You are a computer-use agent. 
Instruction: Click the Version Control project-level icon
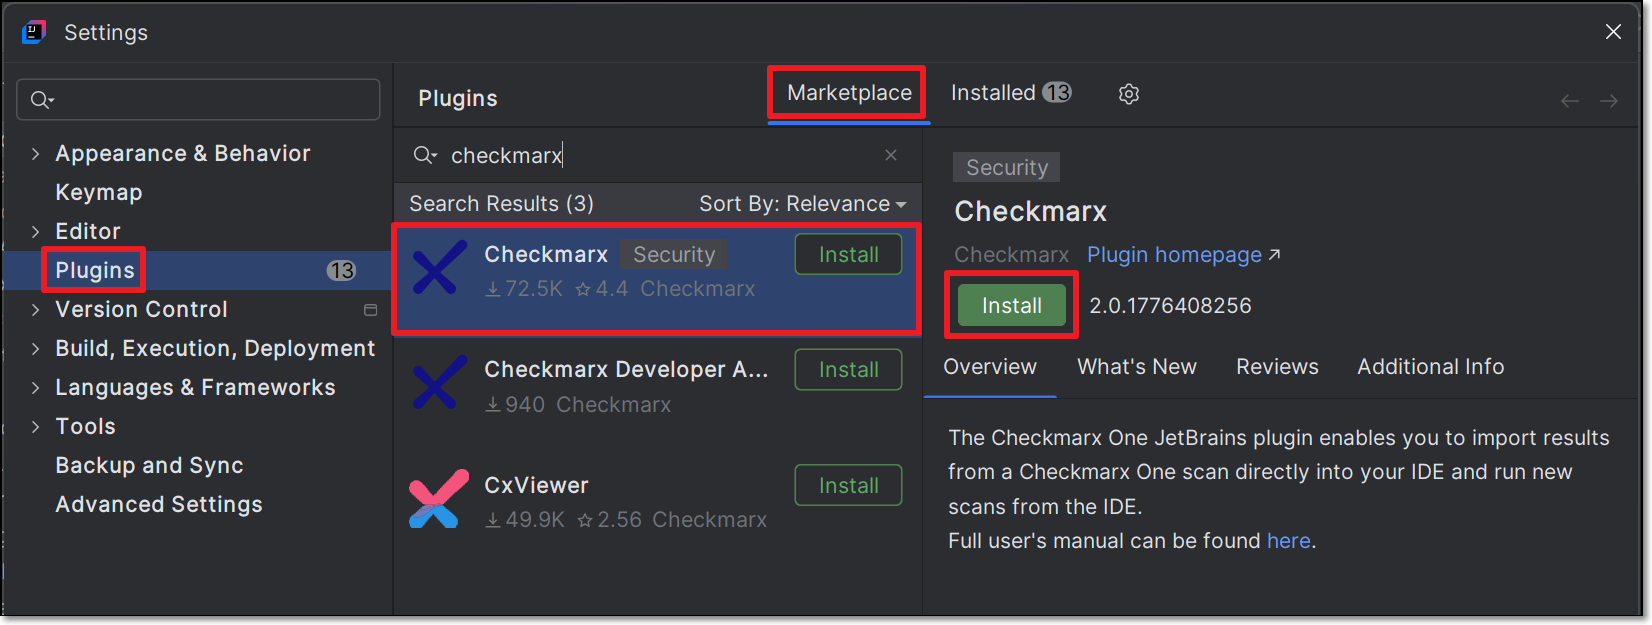[370, 310]
